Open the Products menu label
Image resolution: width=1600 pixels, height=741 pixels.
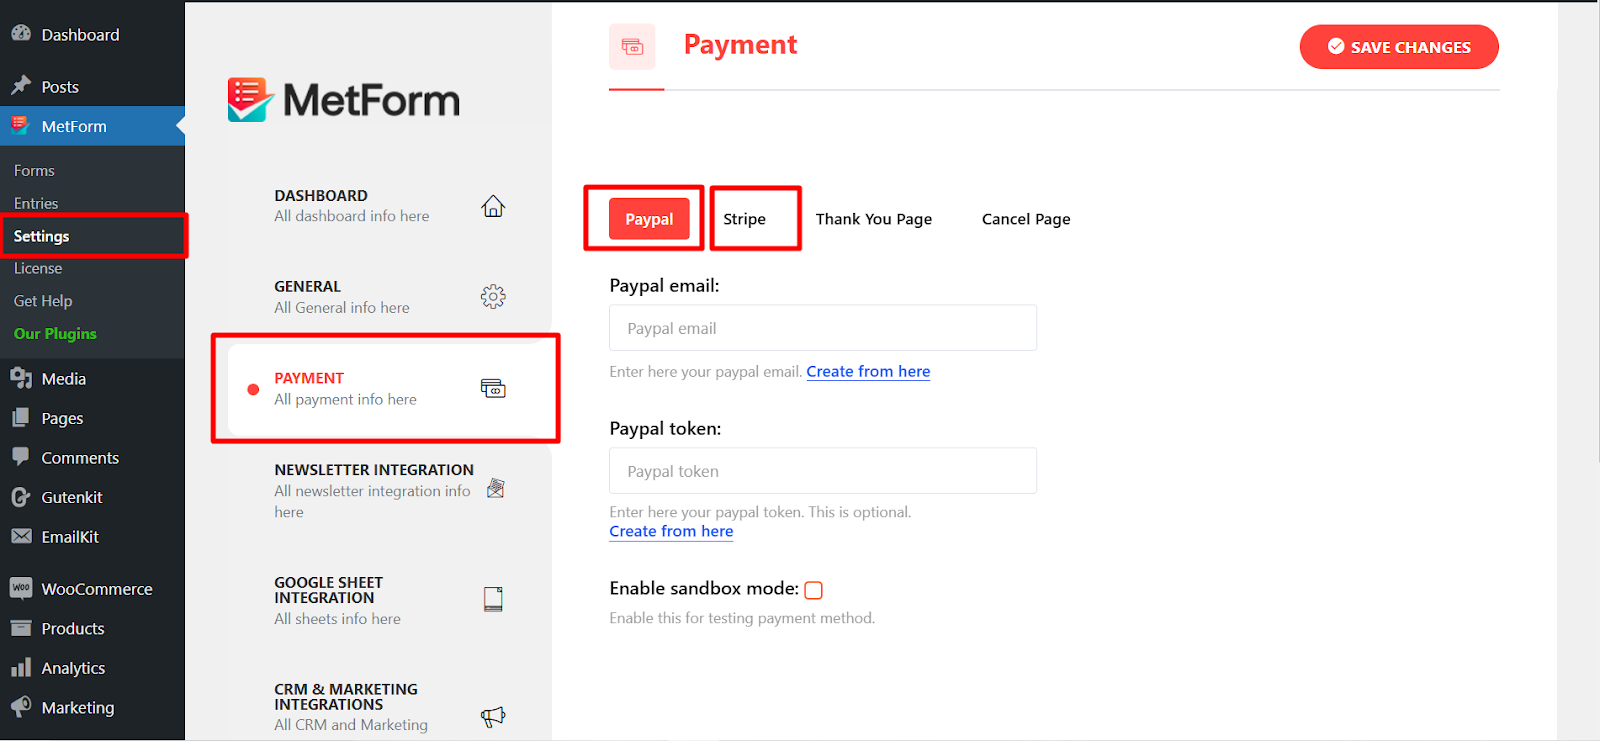[x=73, y=628]
